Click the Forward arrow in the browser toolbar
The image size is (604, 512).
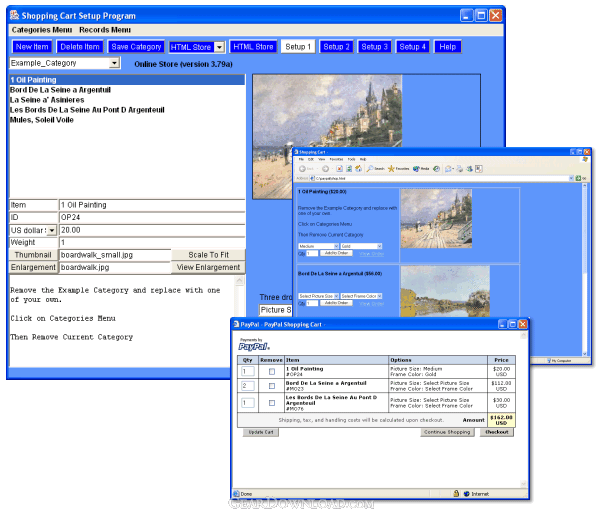325,169
